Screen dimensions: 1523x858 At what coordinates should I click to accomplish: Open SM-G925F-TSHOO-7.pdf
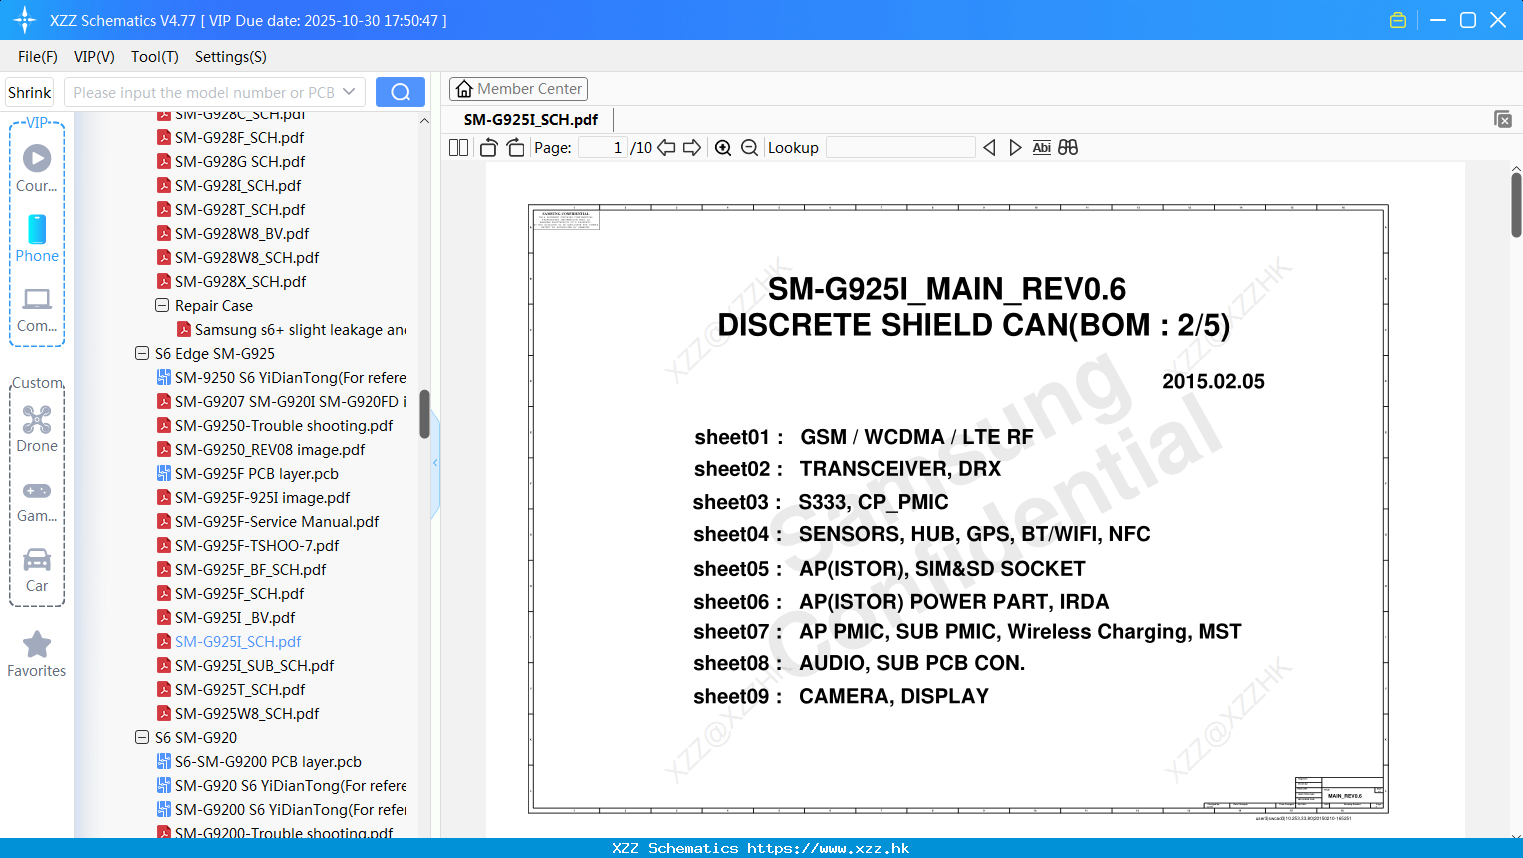(257, 545)
